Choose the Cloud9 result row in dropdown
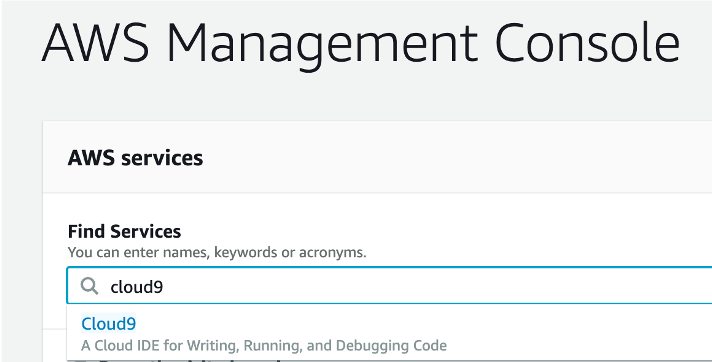 389,334
